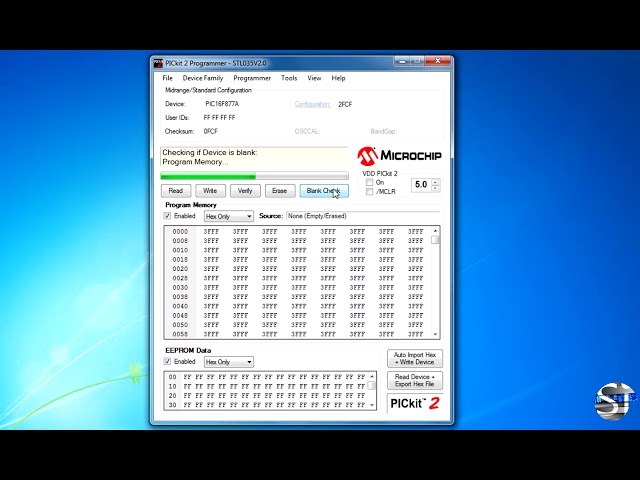Open EEPROM Data Hex Only dropdown

click(x=229, y=362)
